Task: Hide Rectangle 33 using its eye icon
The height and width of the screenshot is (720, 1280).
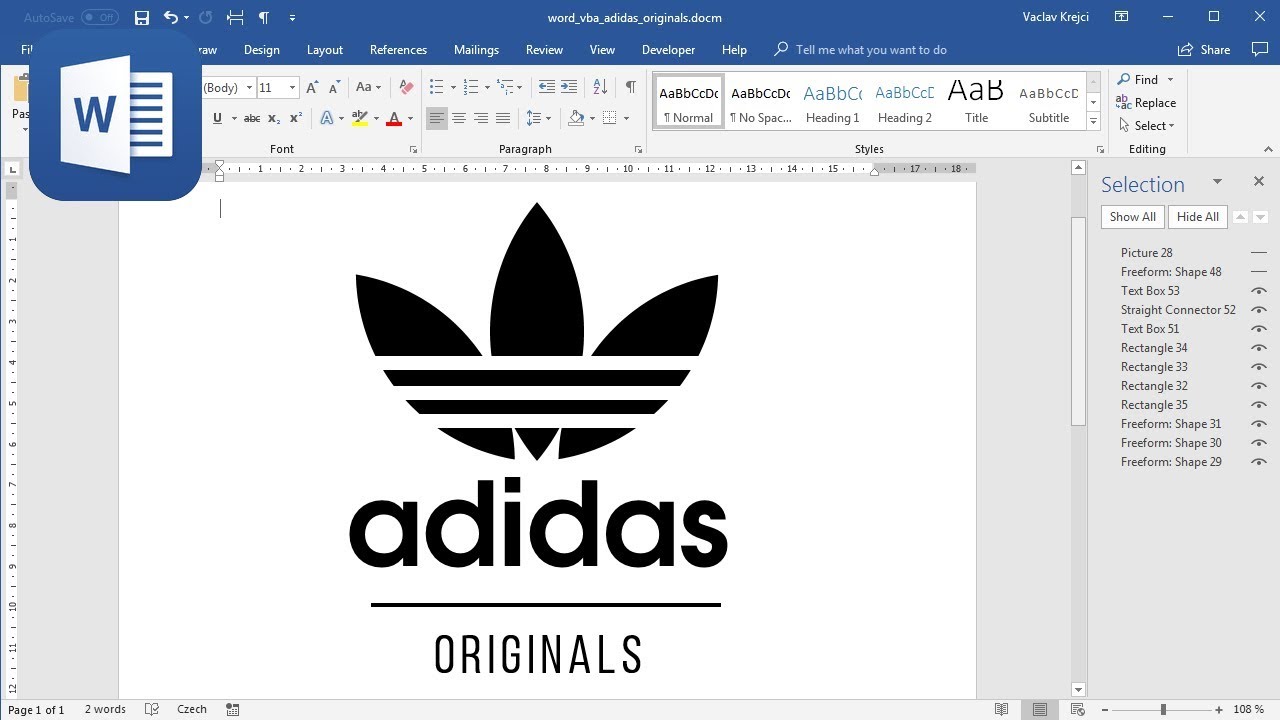Action: click(x=1259, y=367)
